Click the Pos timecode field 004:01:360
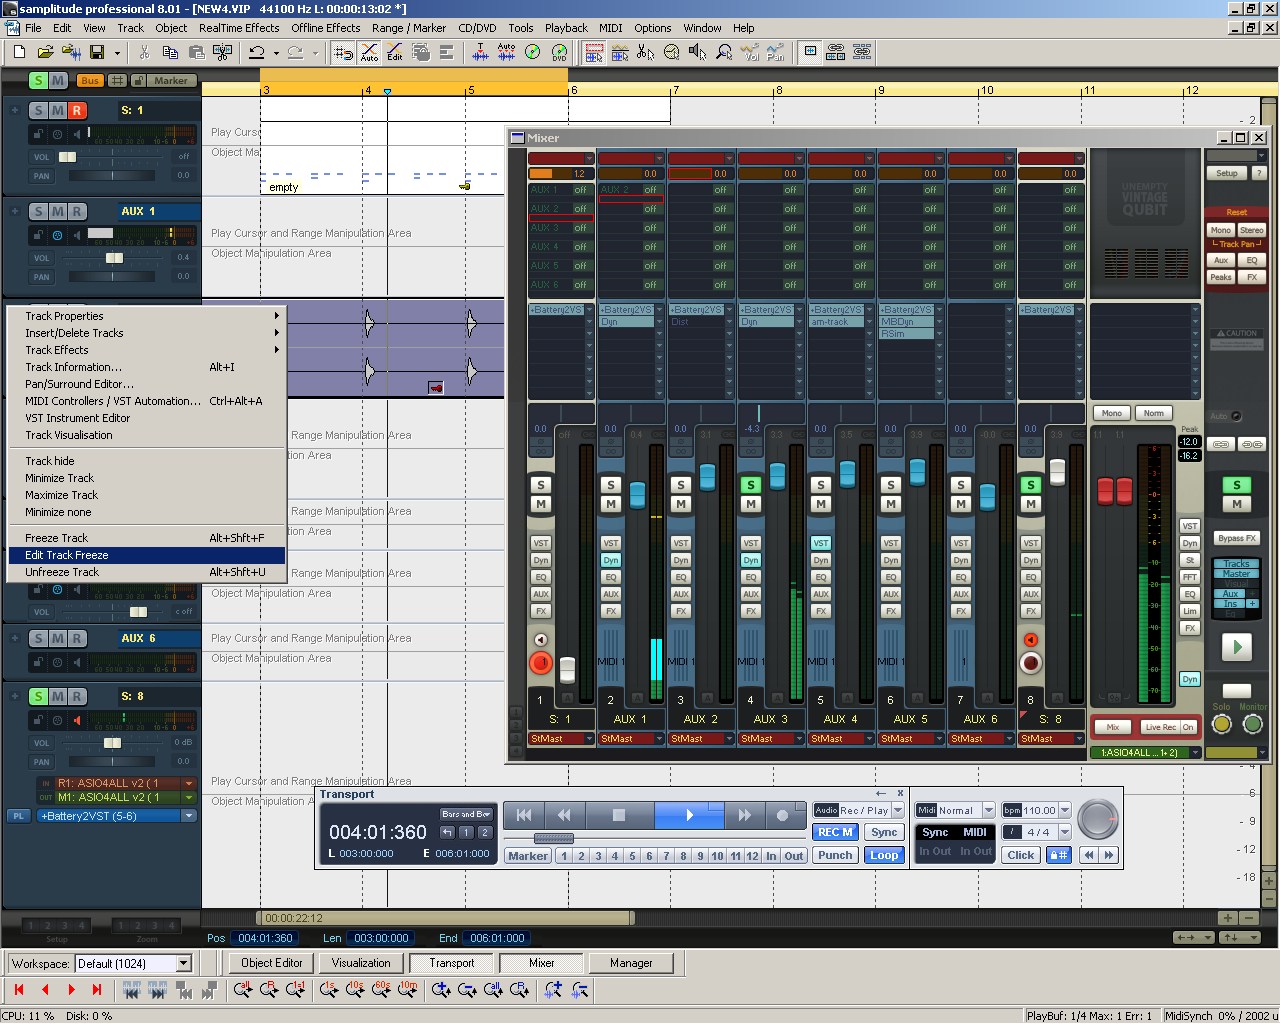 (x=265, y=938)
